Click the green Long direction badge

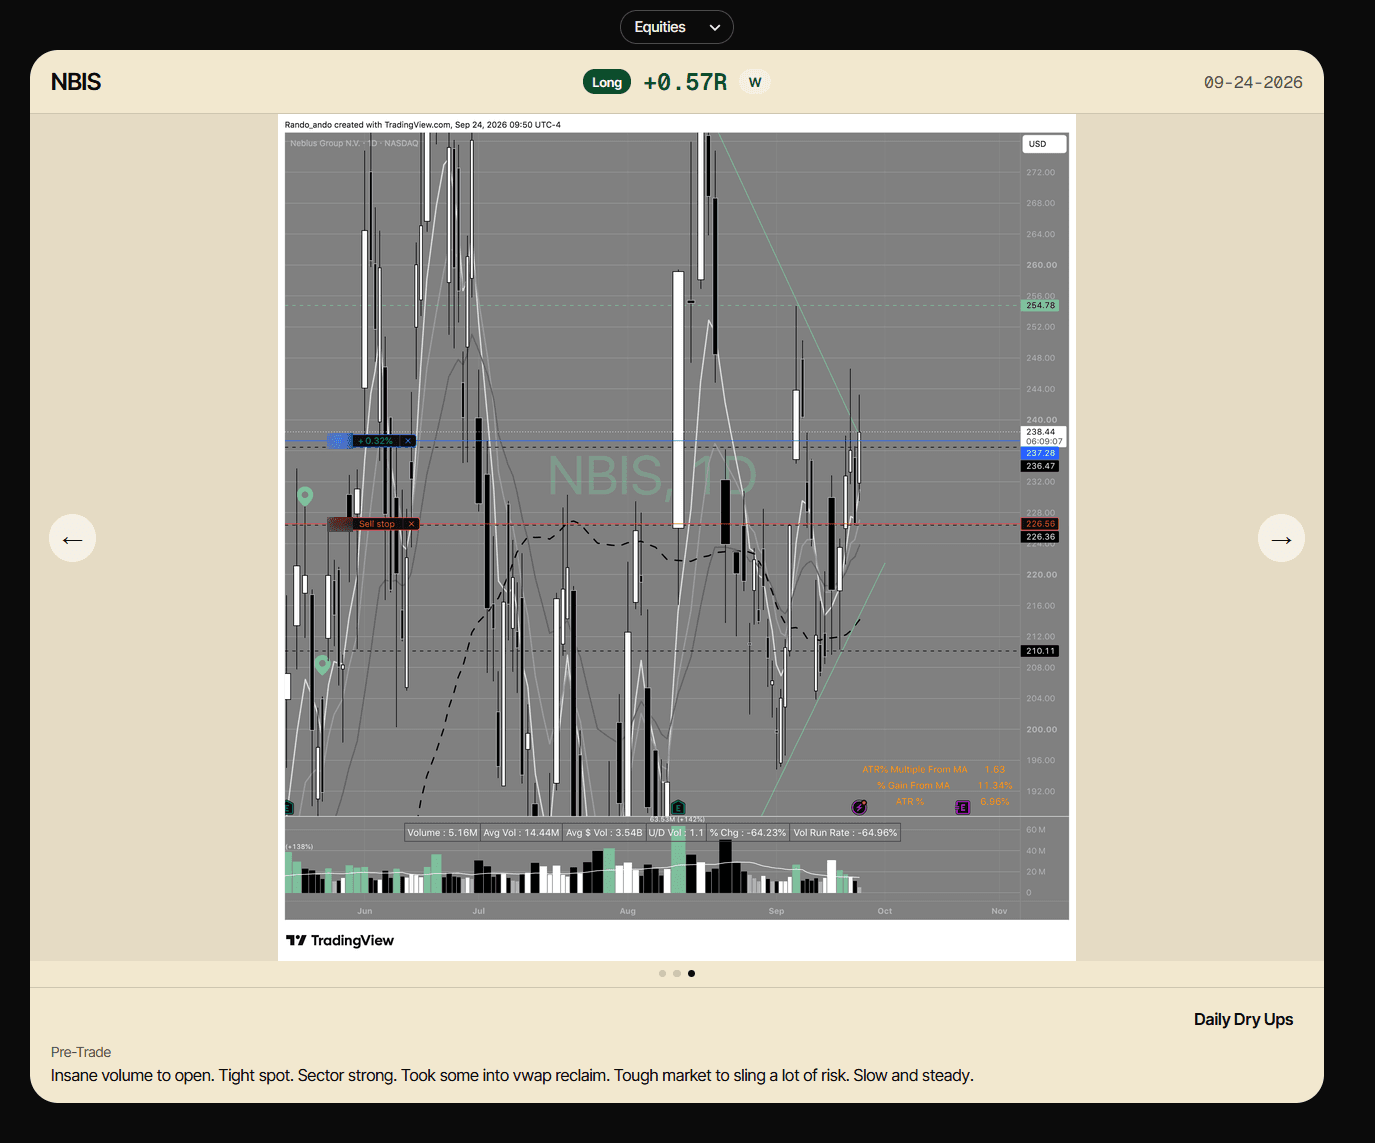click(607, 82)
